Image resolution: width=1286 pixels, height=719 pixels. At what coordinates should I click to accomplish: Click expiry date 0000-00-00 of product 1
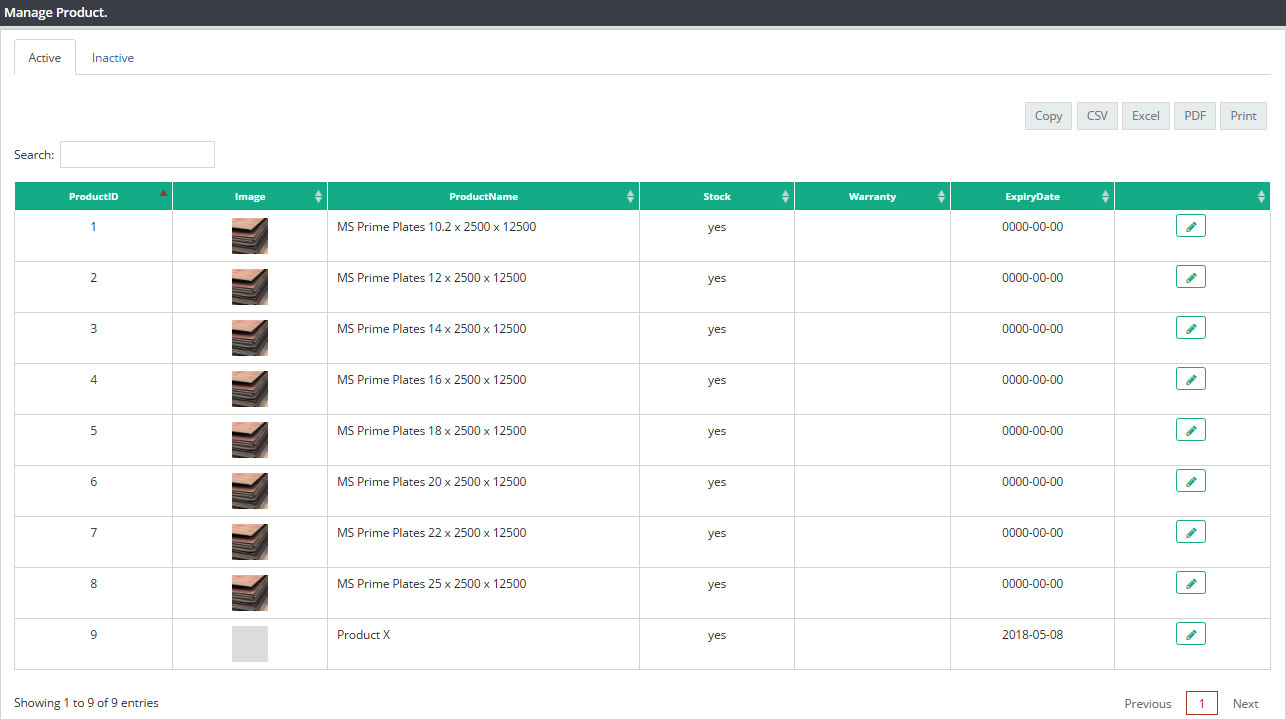[1032, 227]
